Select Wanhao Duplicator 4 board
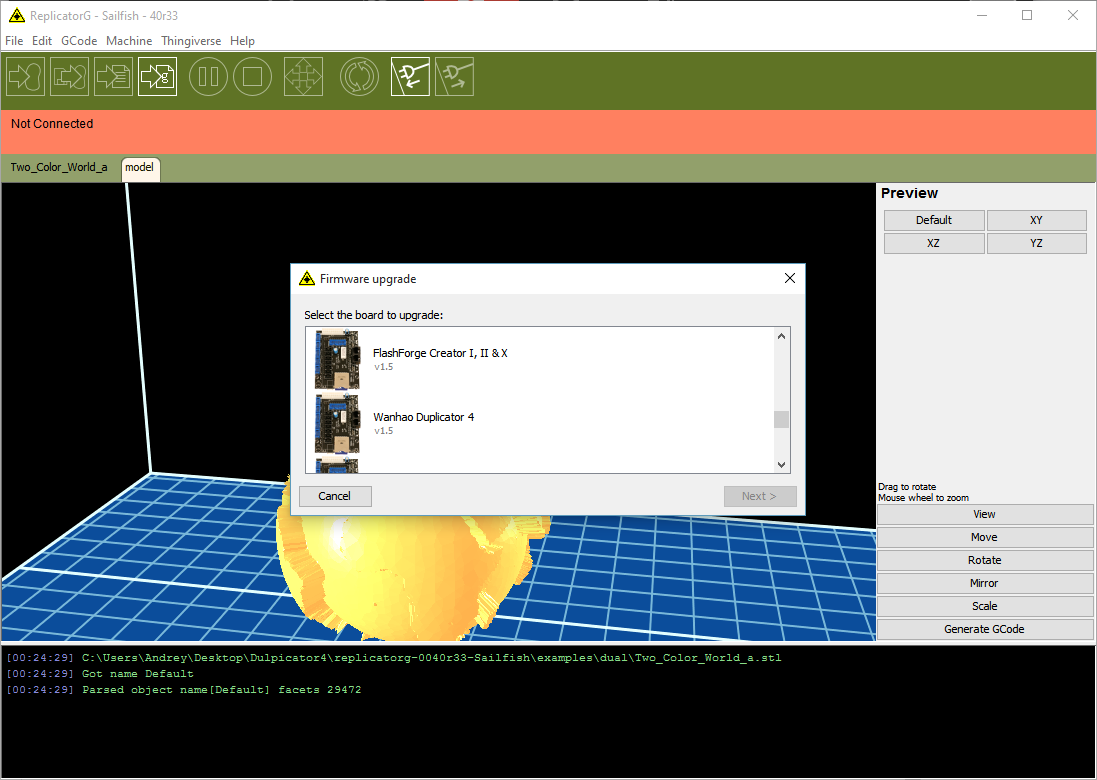Image resolution: width=1097 pixels, height=780 pixels. pos(540,423)
